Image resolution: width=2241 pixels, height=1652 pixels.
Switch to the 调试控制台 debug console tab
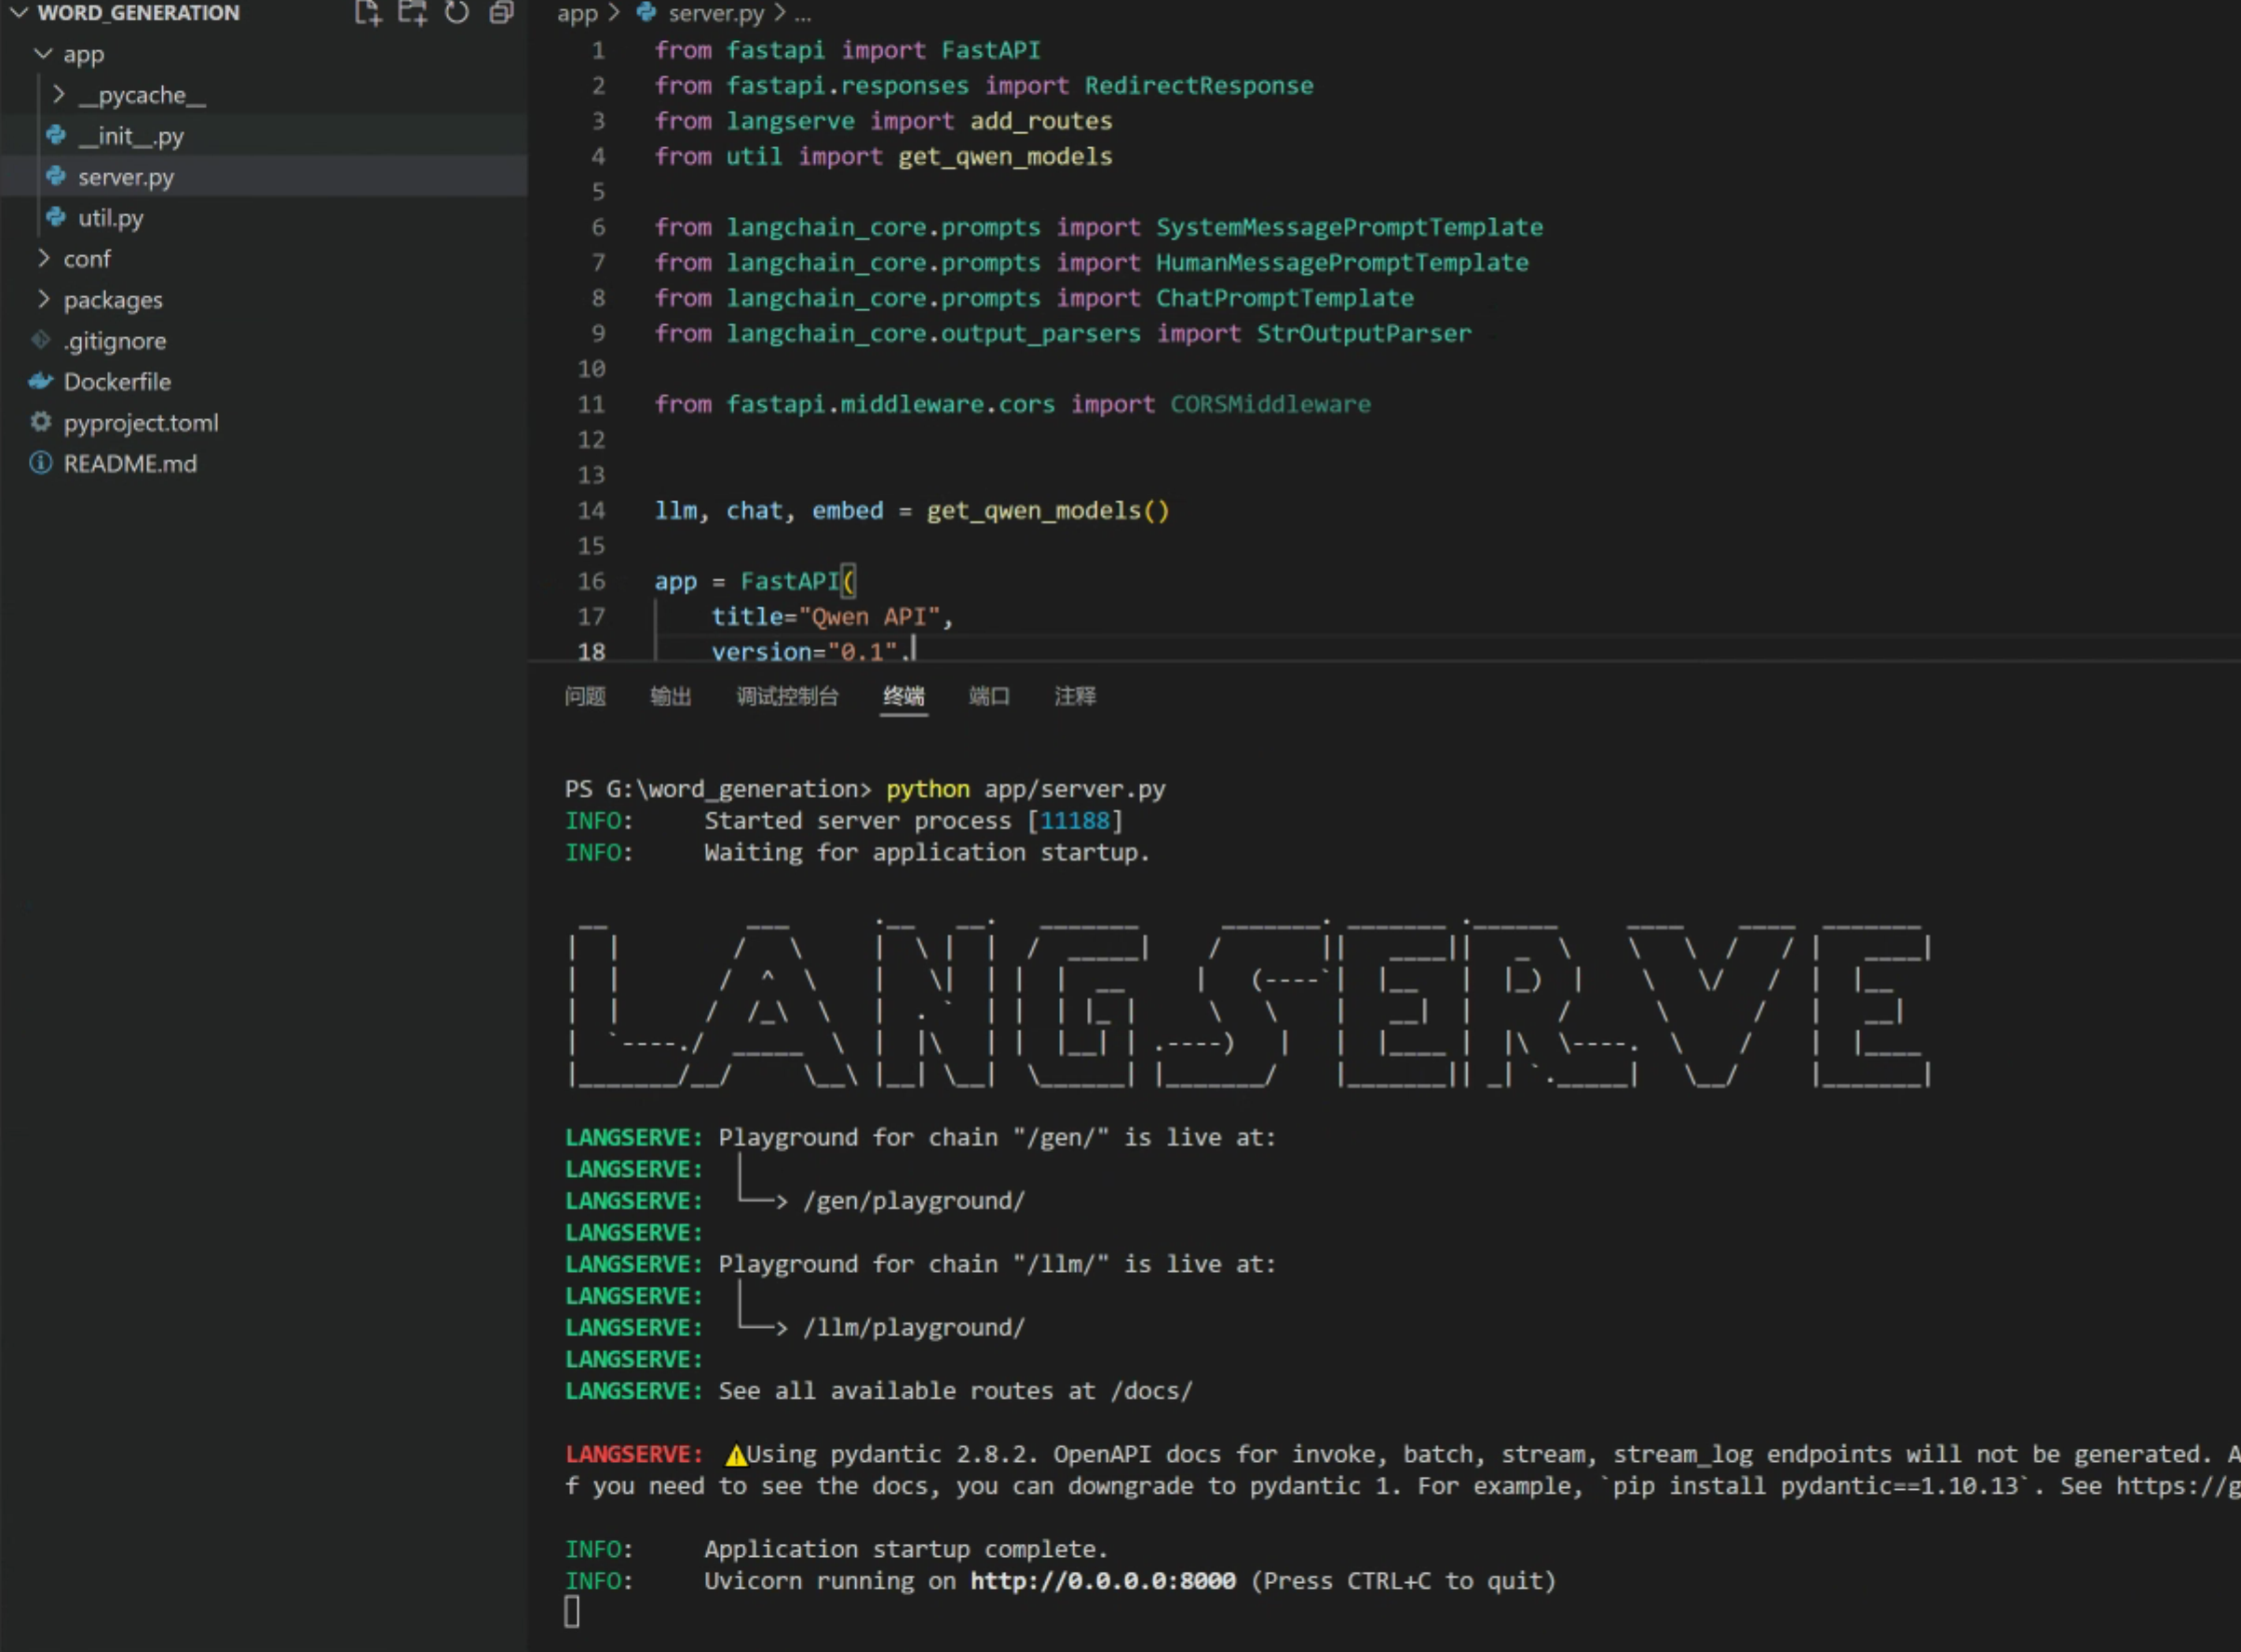click(x=787, y=696)
